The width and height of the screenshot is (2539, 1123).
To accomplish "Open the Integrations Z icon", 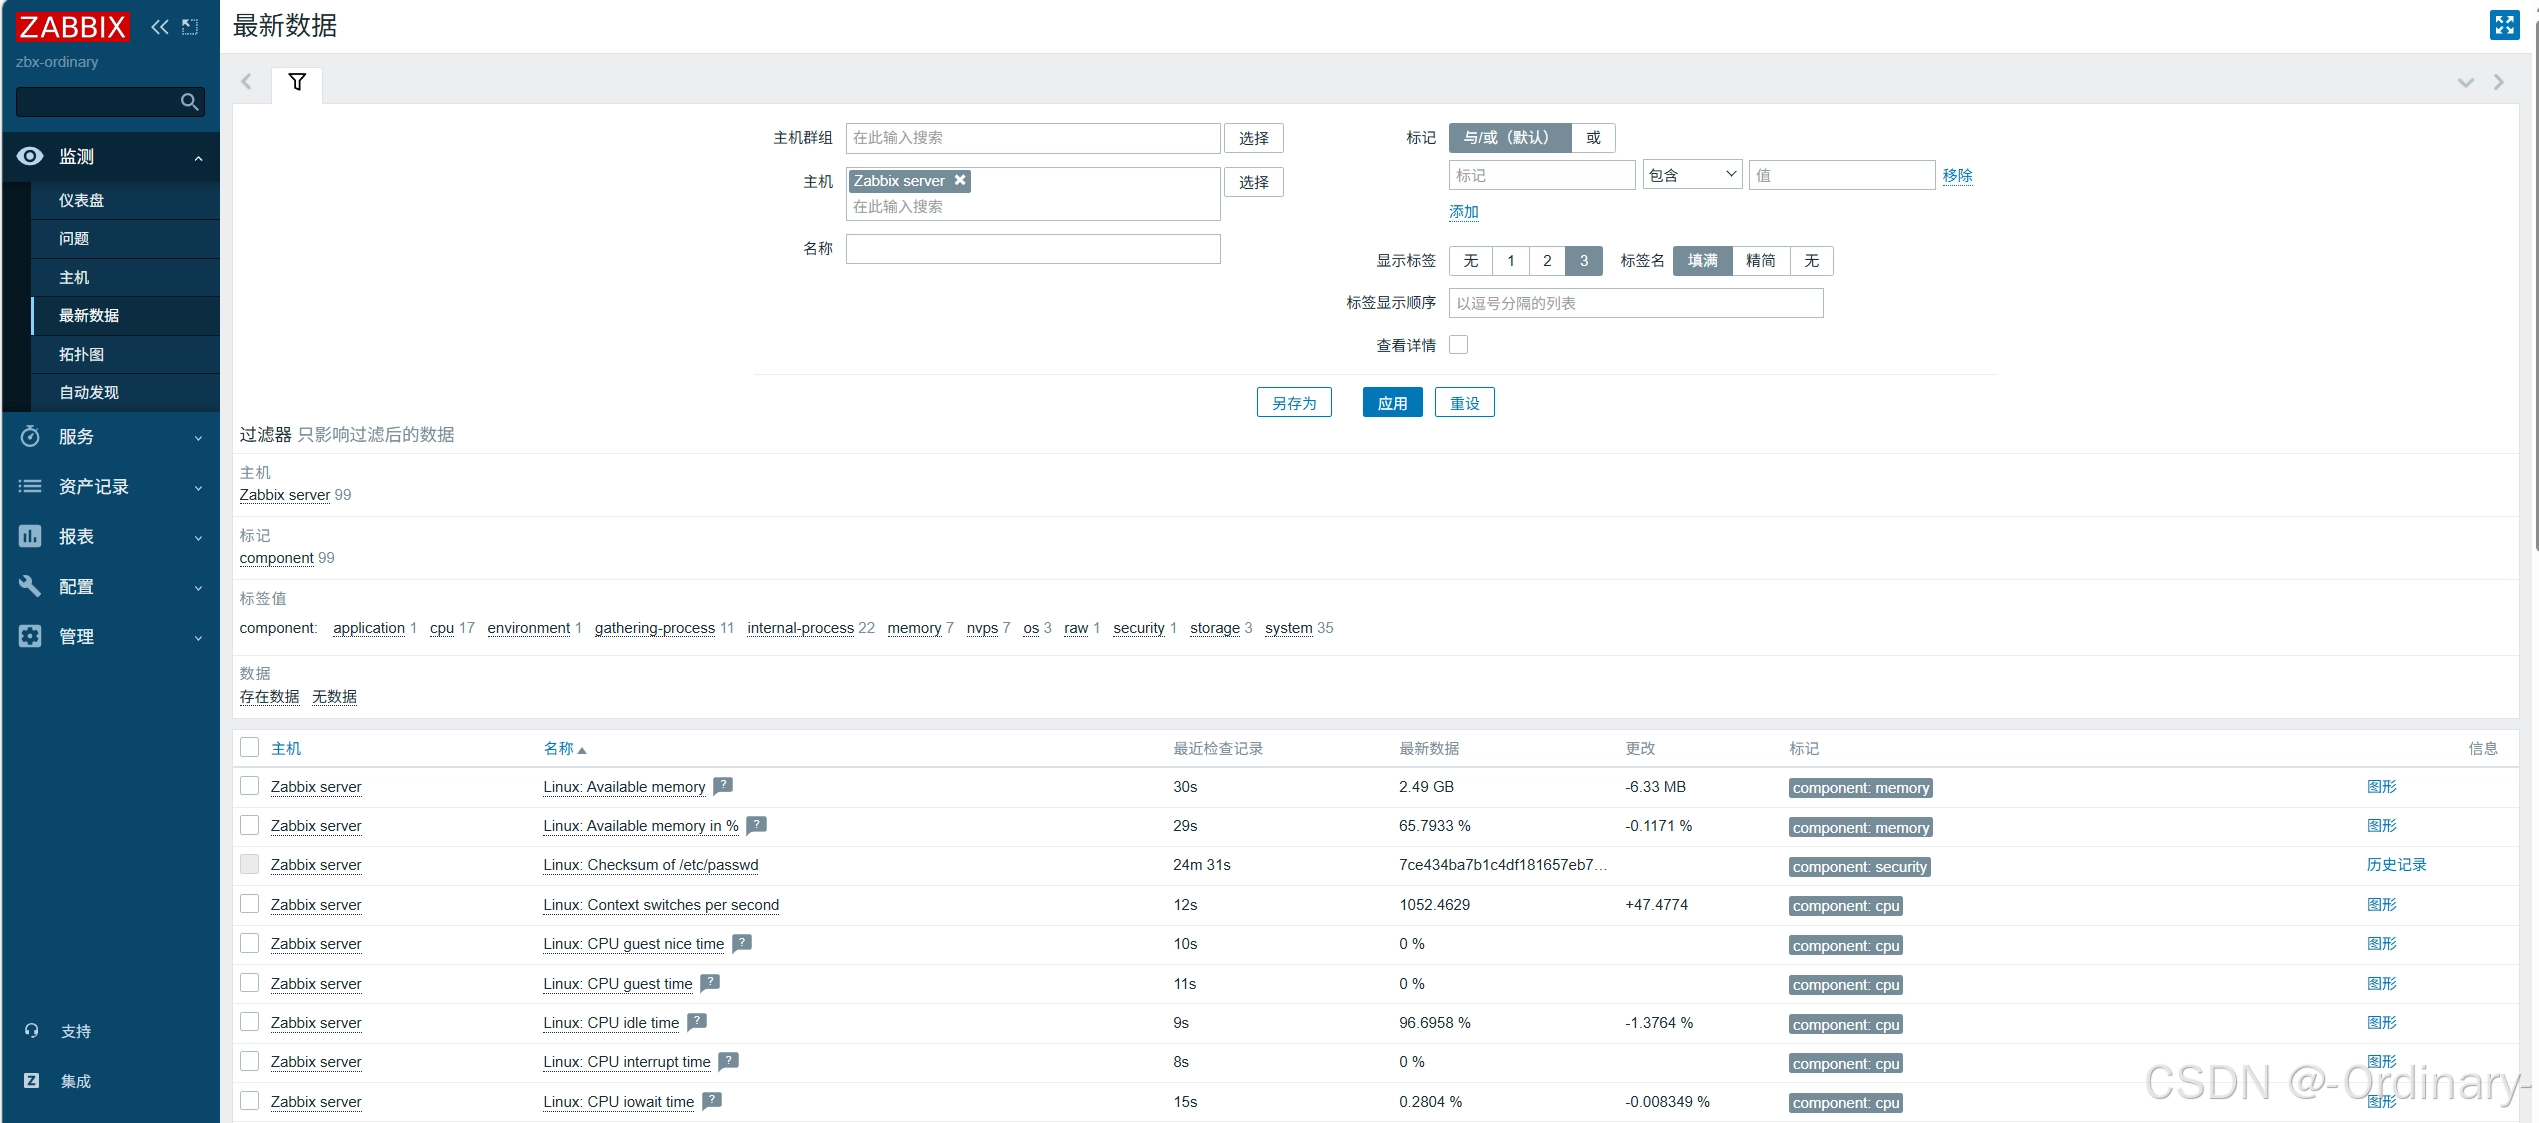I will point(31,1080).
